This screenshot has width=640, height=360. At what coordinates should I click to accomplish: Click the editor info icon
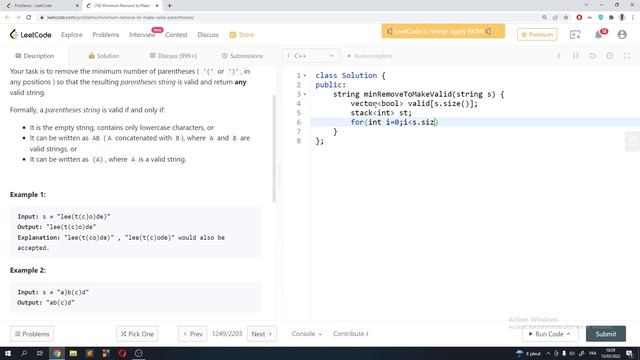point(558,56)
